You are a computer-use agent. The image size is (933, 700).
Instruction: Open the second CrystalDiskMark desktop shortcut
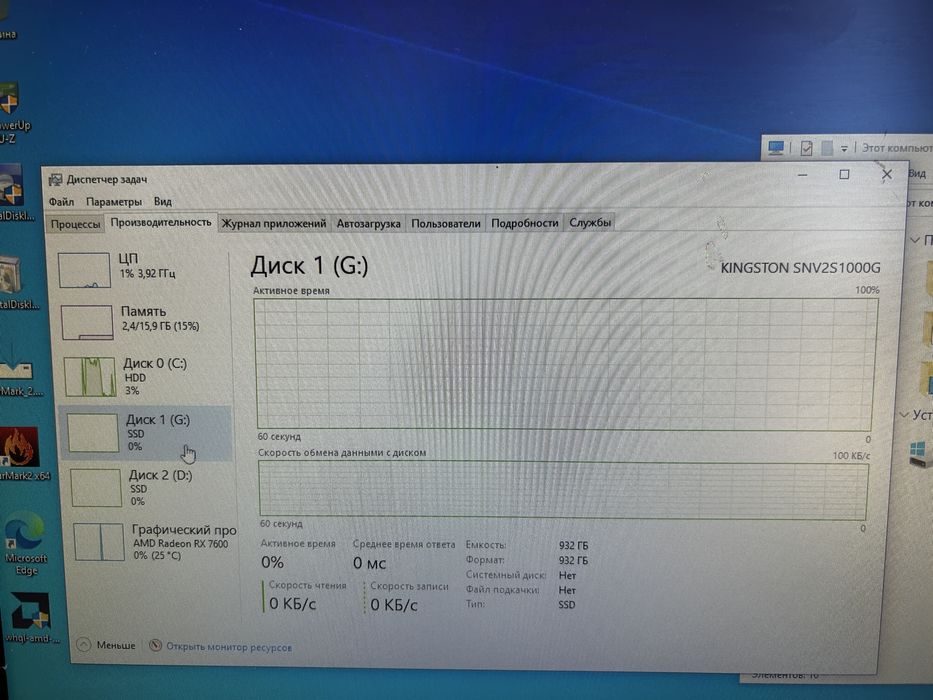[x=17, y=282]
